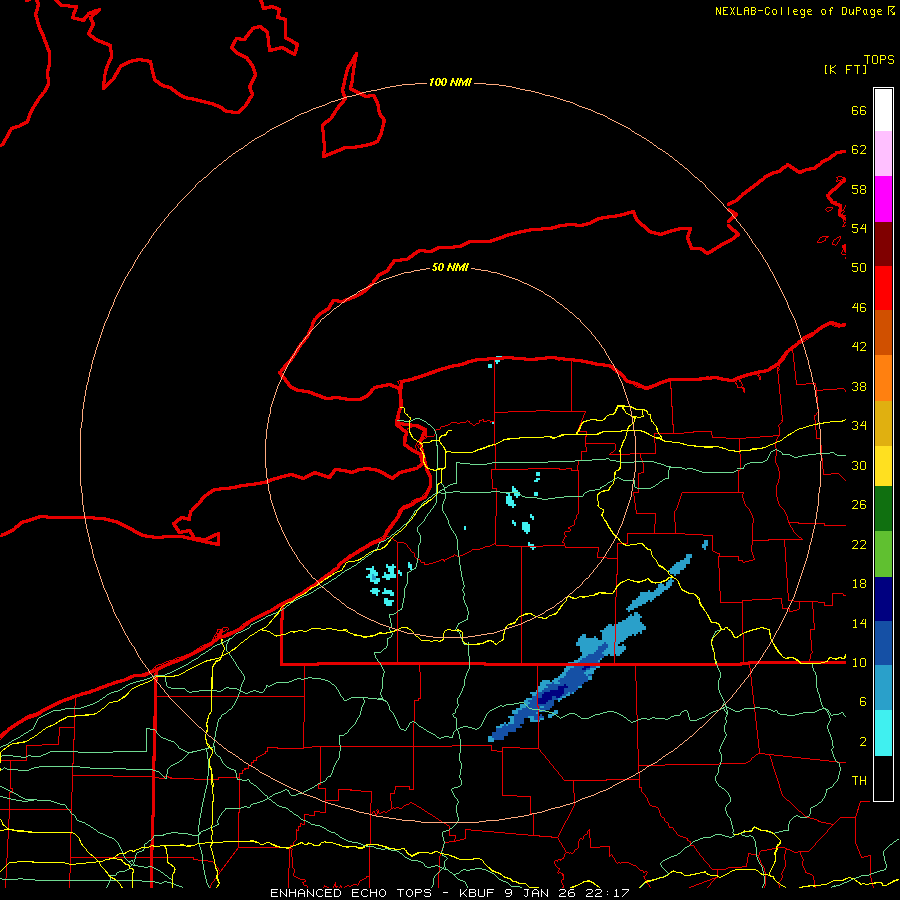
Task: Click the '42' legend value label
Action: [x=859, y=347]
